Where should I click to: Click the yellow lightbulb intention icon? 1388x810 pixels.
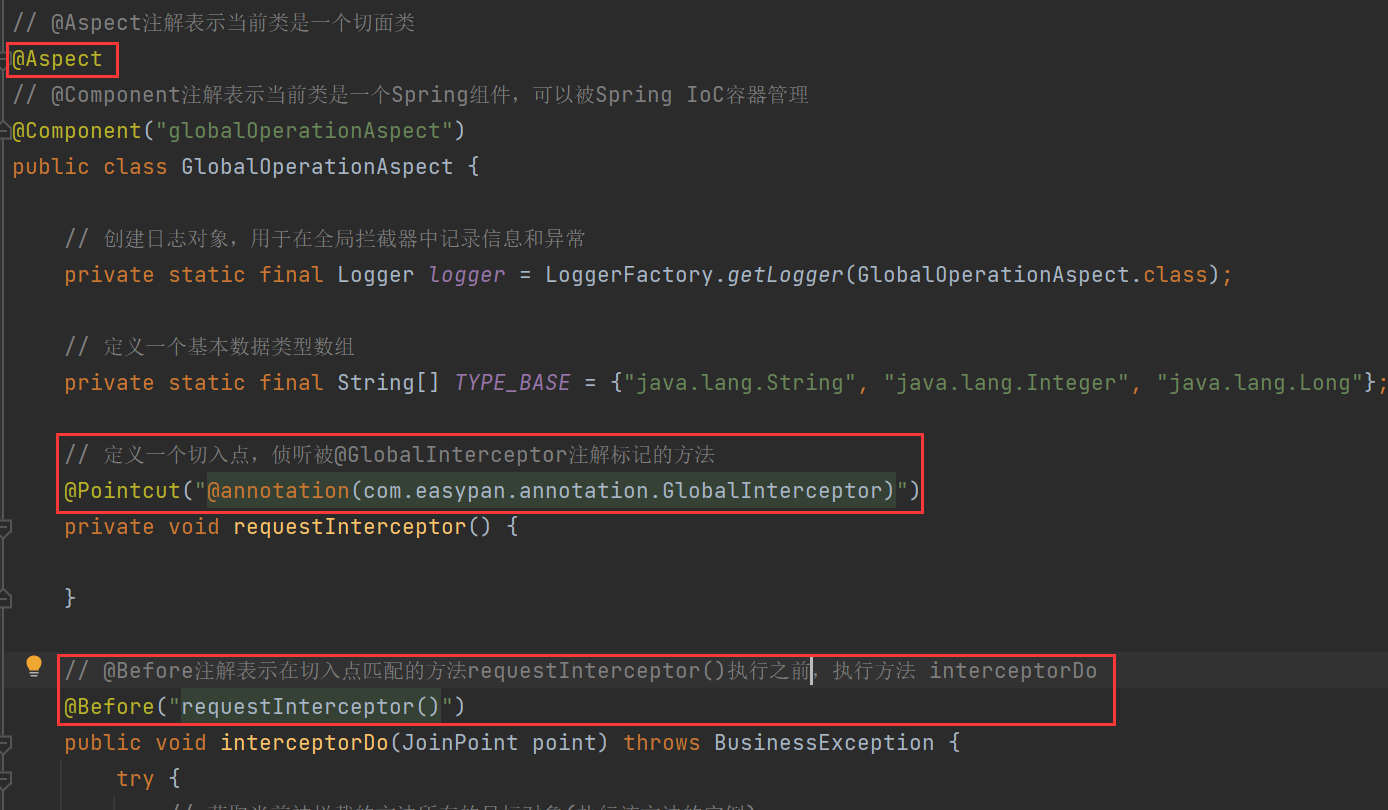[x=34, y=666]
